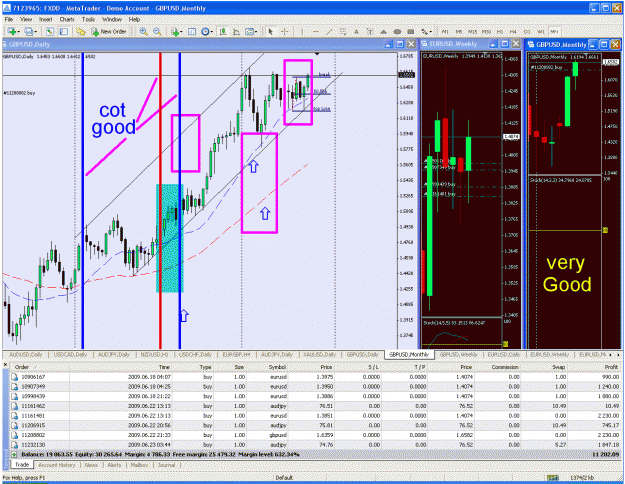Open the chart templates icon
Screen dimensions: 625x484
click(x=250, y=31)
